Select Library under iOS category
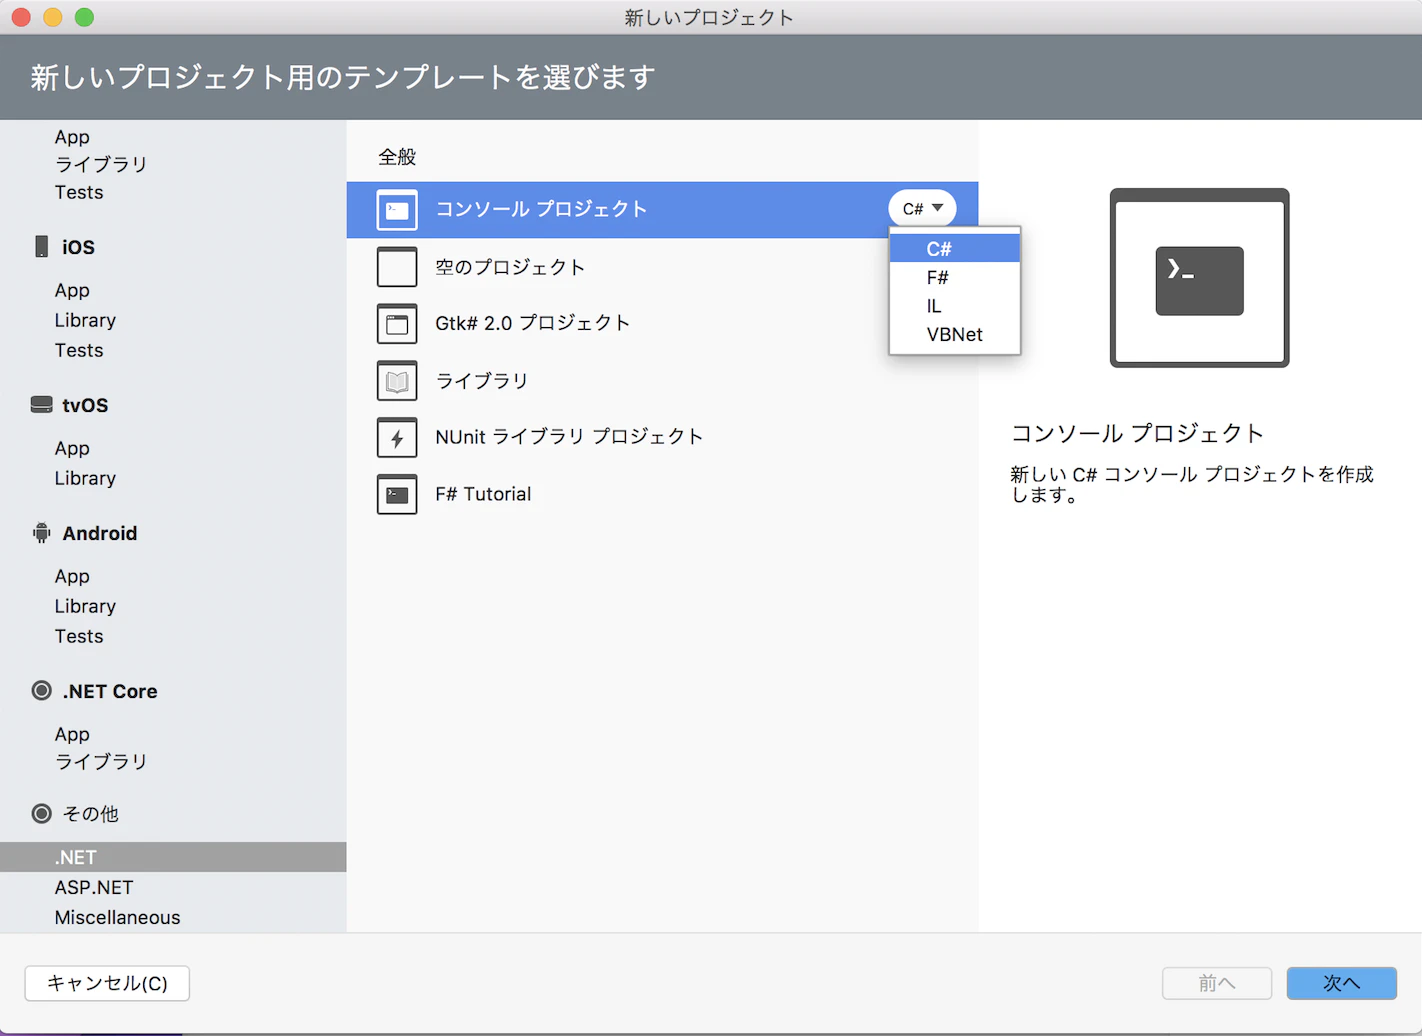Viewport: 1422px width, 1036px height. pos(85,320)
